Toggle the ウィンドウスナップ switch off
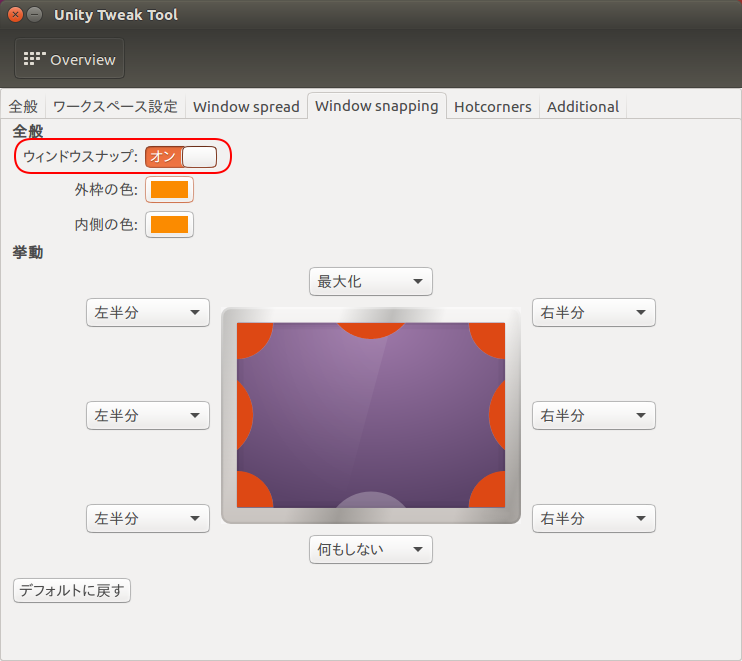The height and width of the screenshot is (661, 742). coord(181,157)
